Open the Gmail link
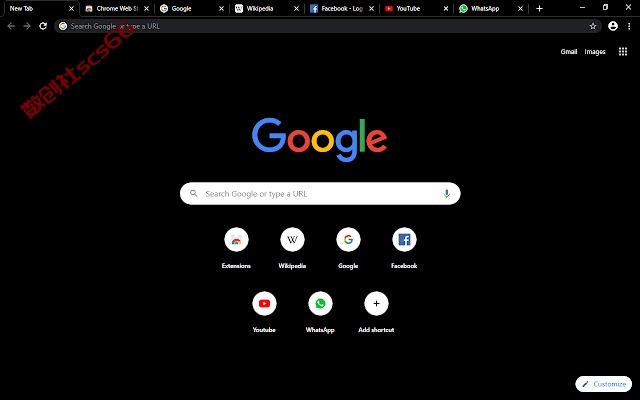Screen dimensions: 640x400 tap(569, 51)
